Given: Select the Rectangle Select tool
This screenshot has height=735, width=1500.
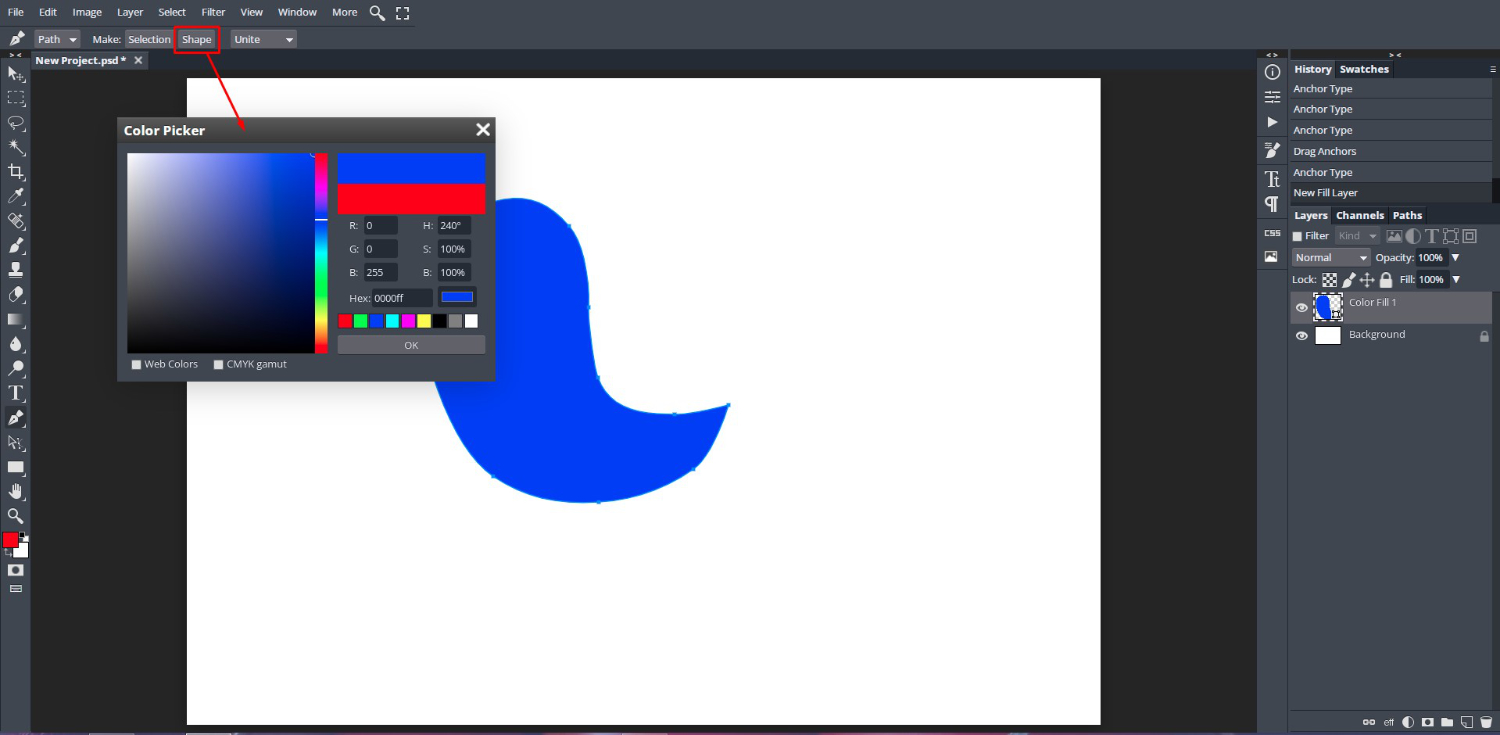Looking at the screenshot, I should point(16,98).
